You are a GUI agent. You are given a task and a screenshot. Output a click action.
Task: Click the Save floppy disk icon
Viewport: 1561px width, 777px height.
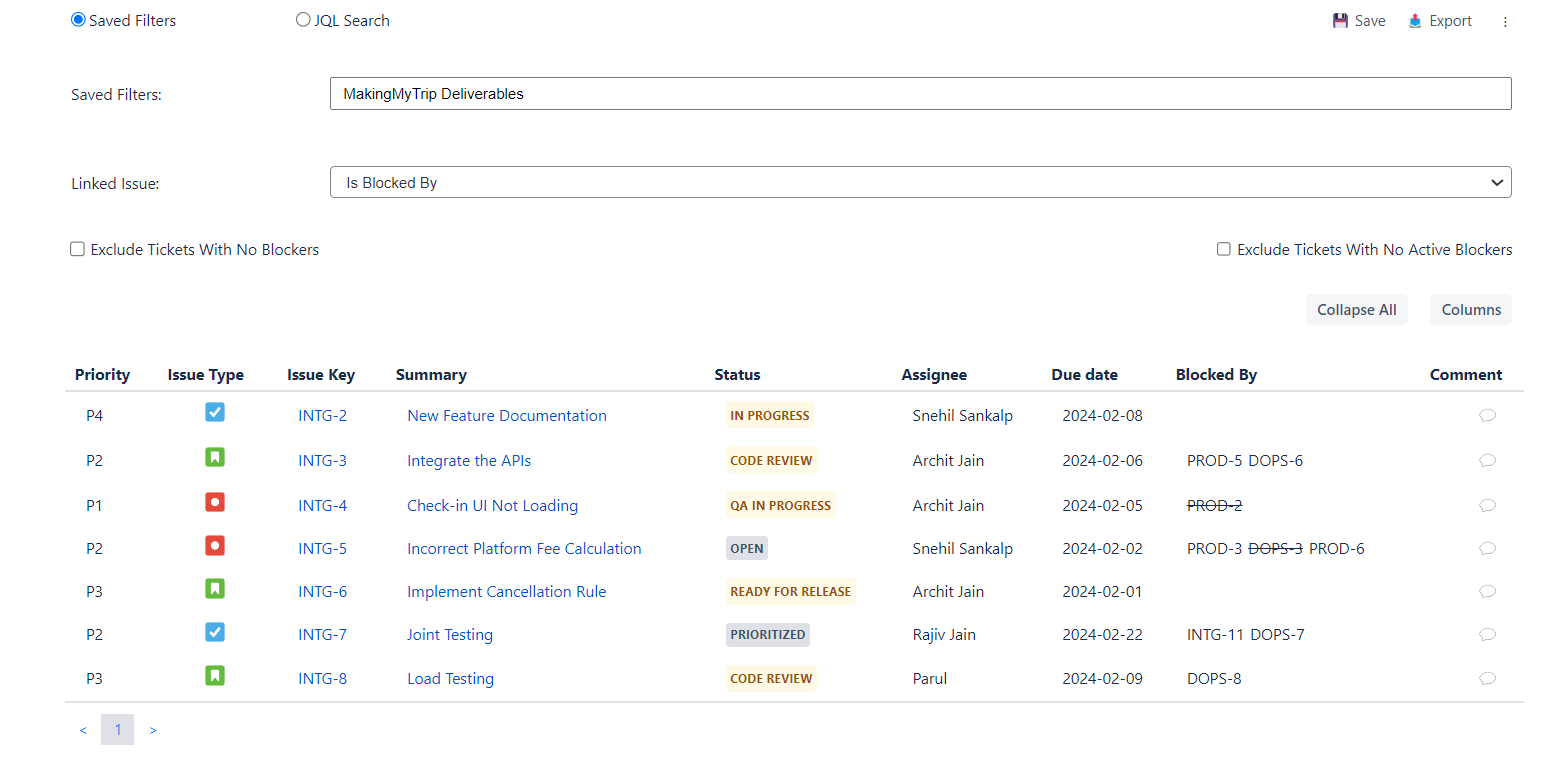click(1340, 21)
